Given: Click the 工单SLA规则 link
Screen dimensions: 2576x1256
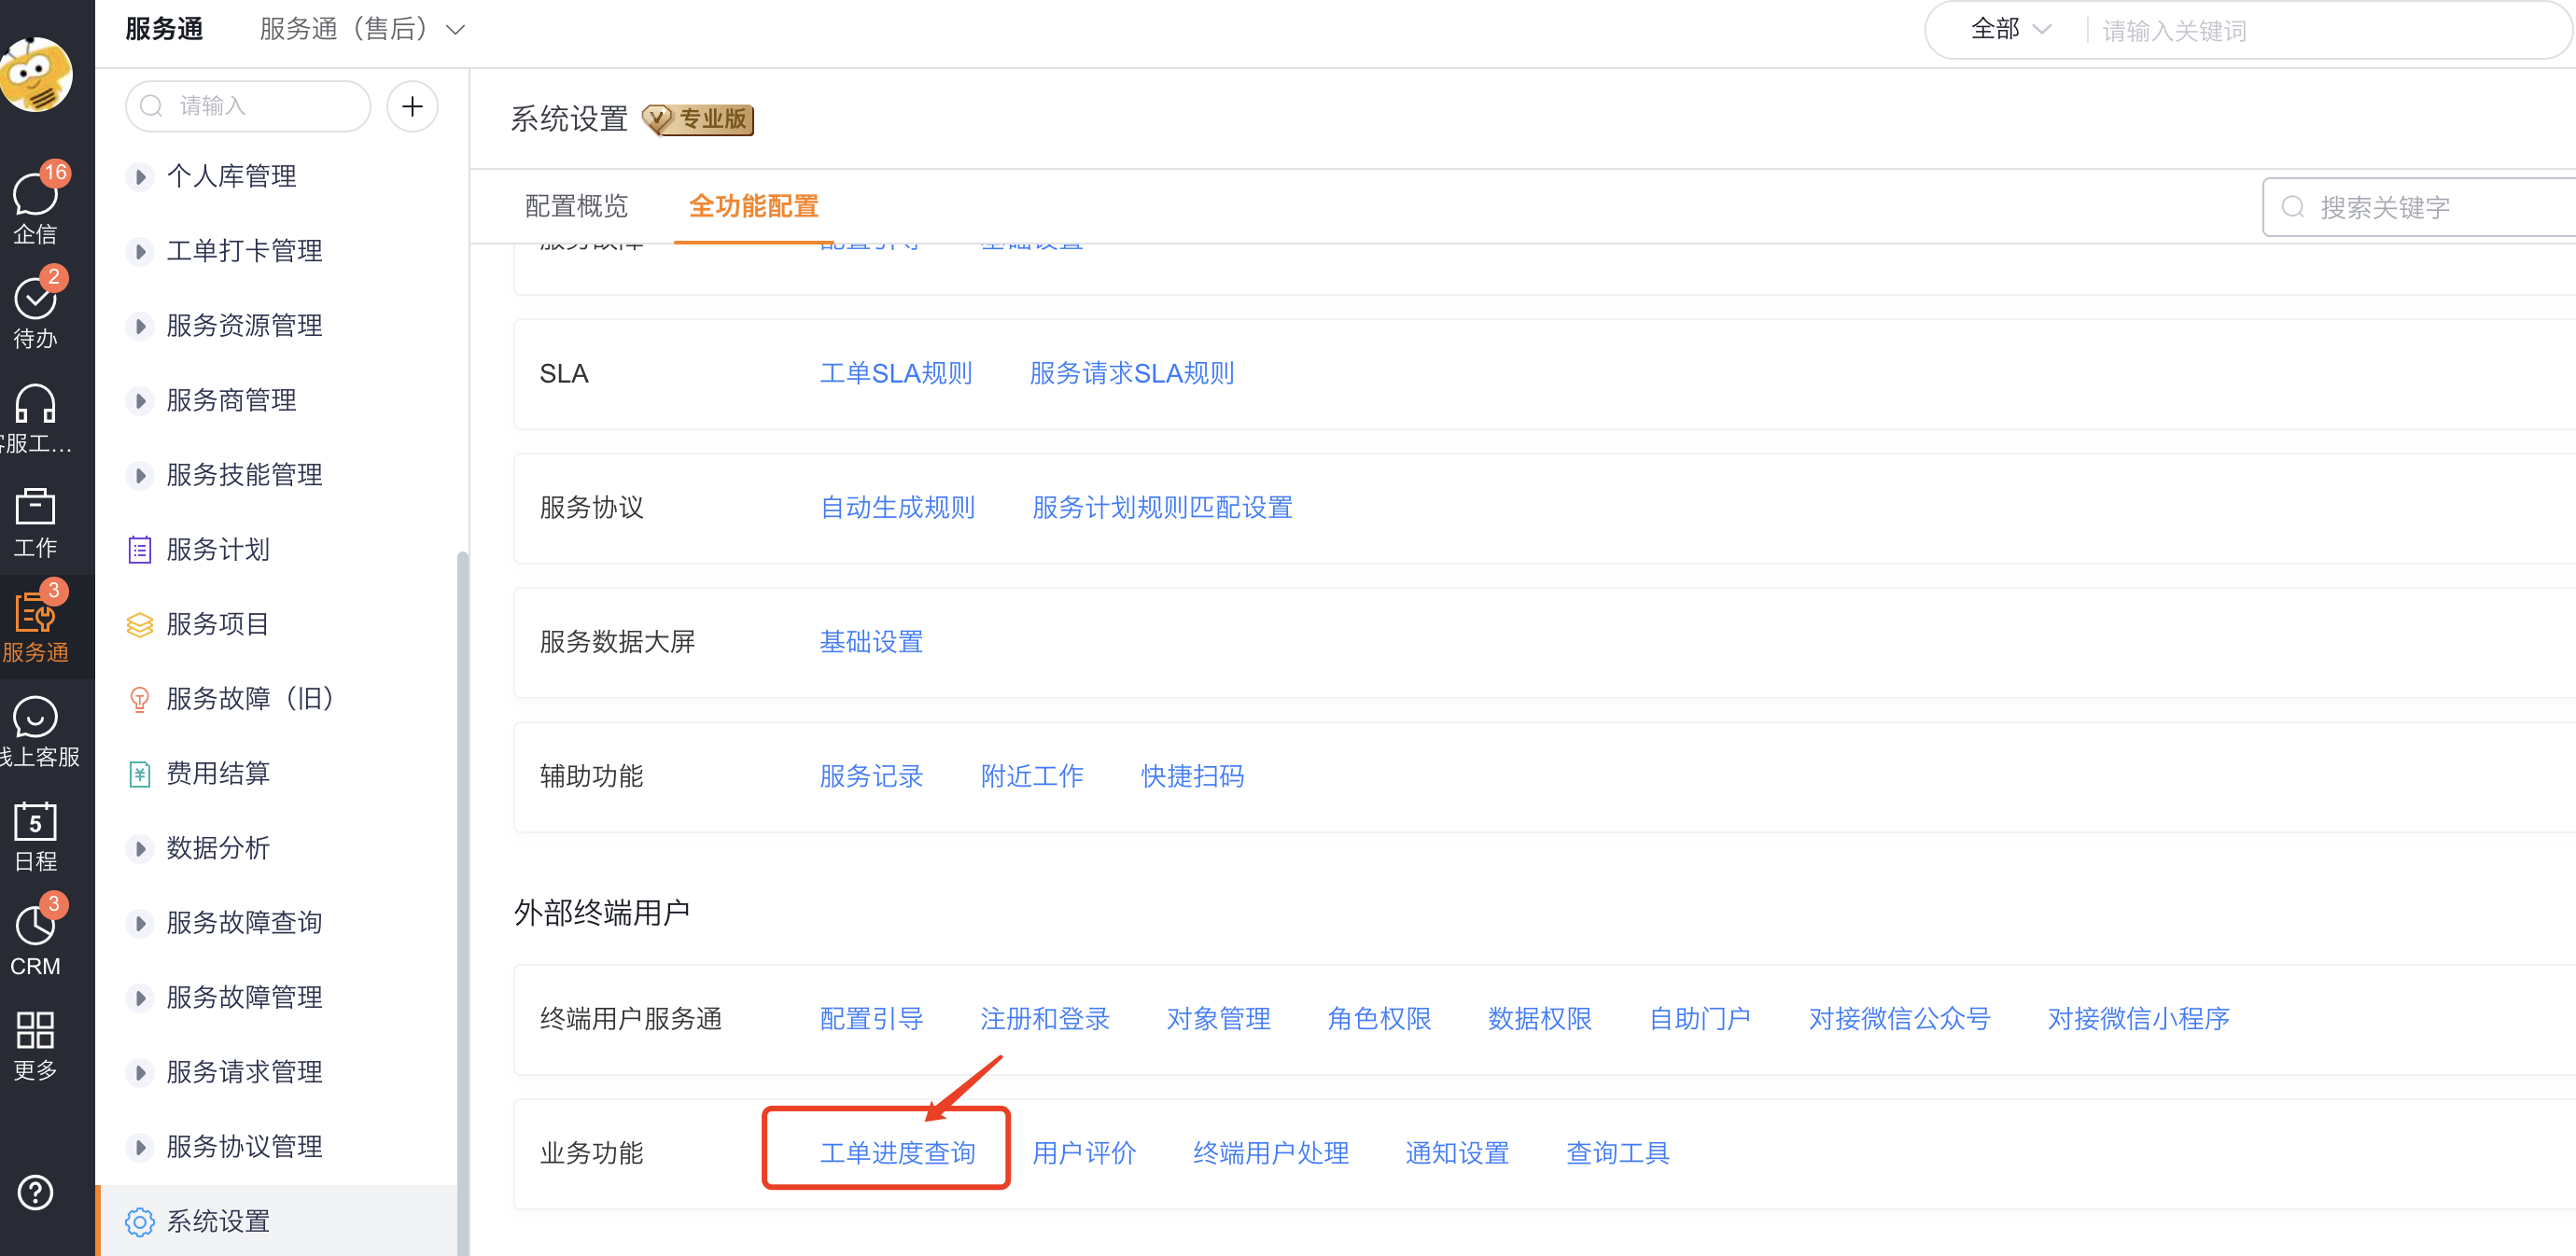Looking at the screenshot, I should pyautogui.click(x=896, y=373).
